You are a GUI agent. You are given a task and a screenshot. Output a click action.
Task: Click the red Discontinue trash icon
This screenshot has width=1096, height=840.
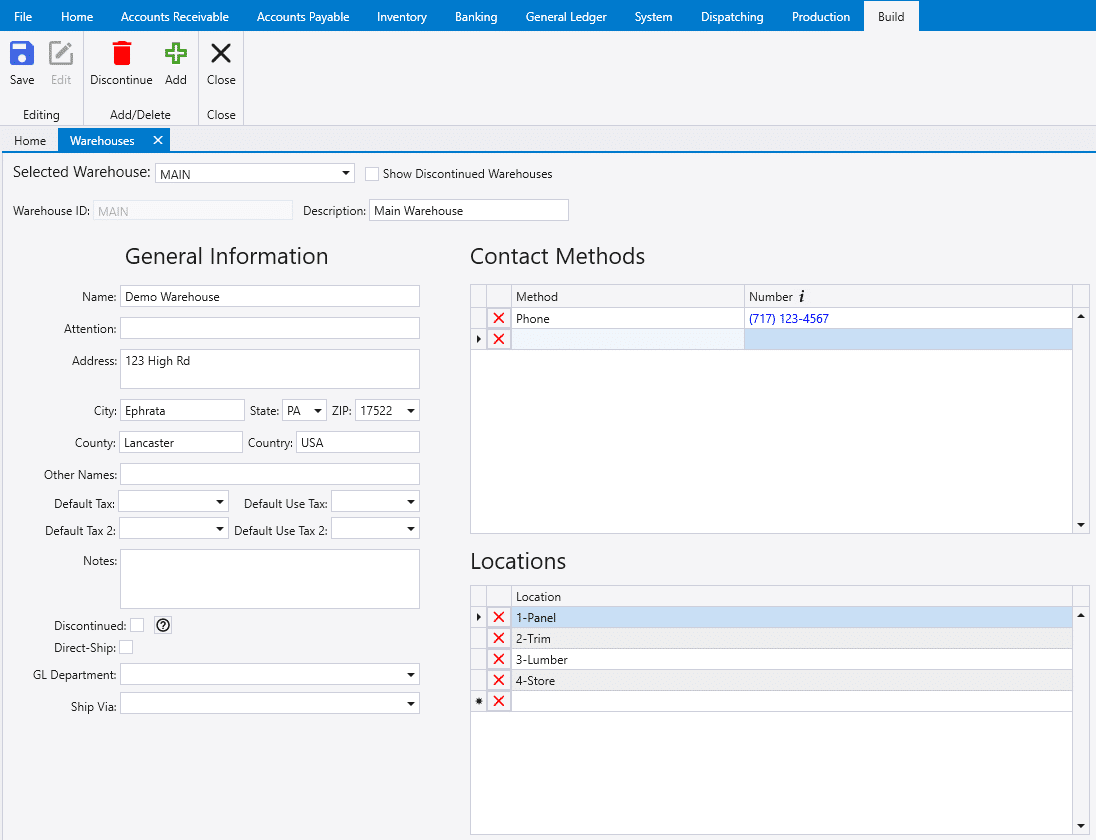(121, 55)
